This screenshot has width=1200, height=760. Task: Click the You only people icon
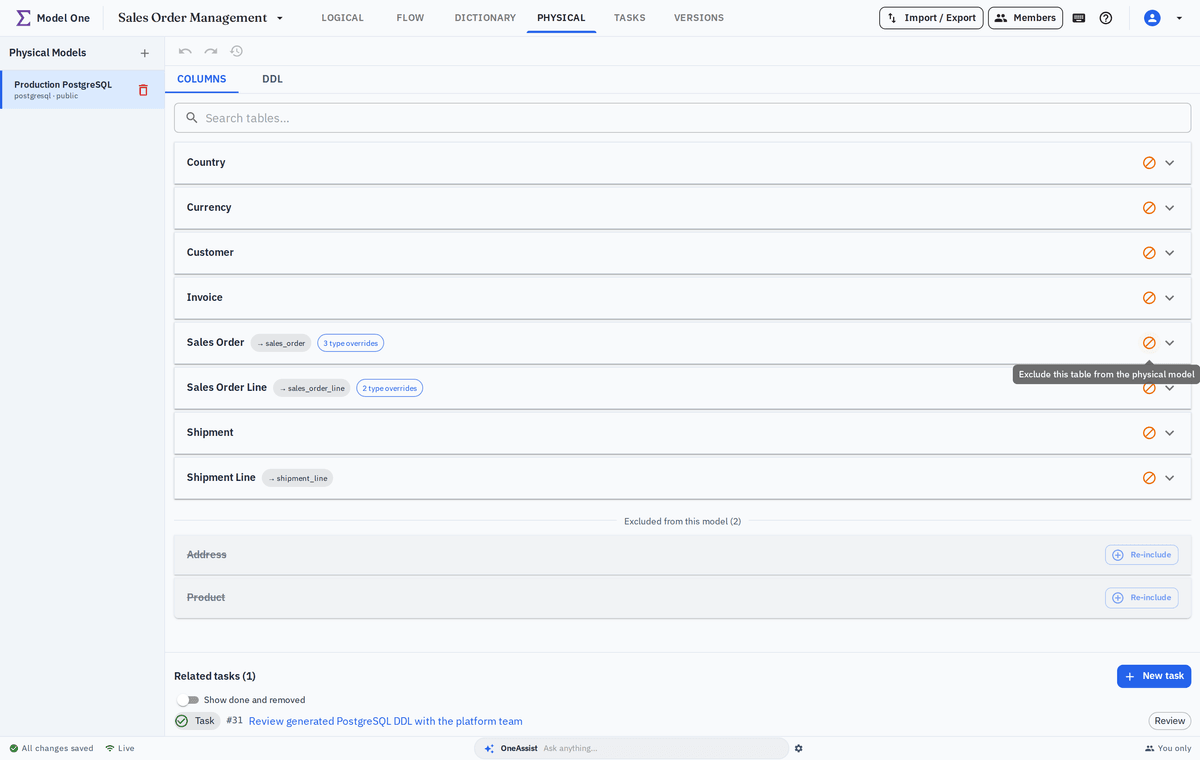pyautogui.click(x=1150, y=748)
